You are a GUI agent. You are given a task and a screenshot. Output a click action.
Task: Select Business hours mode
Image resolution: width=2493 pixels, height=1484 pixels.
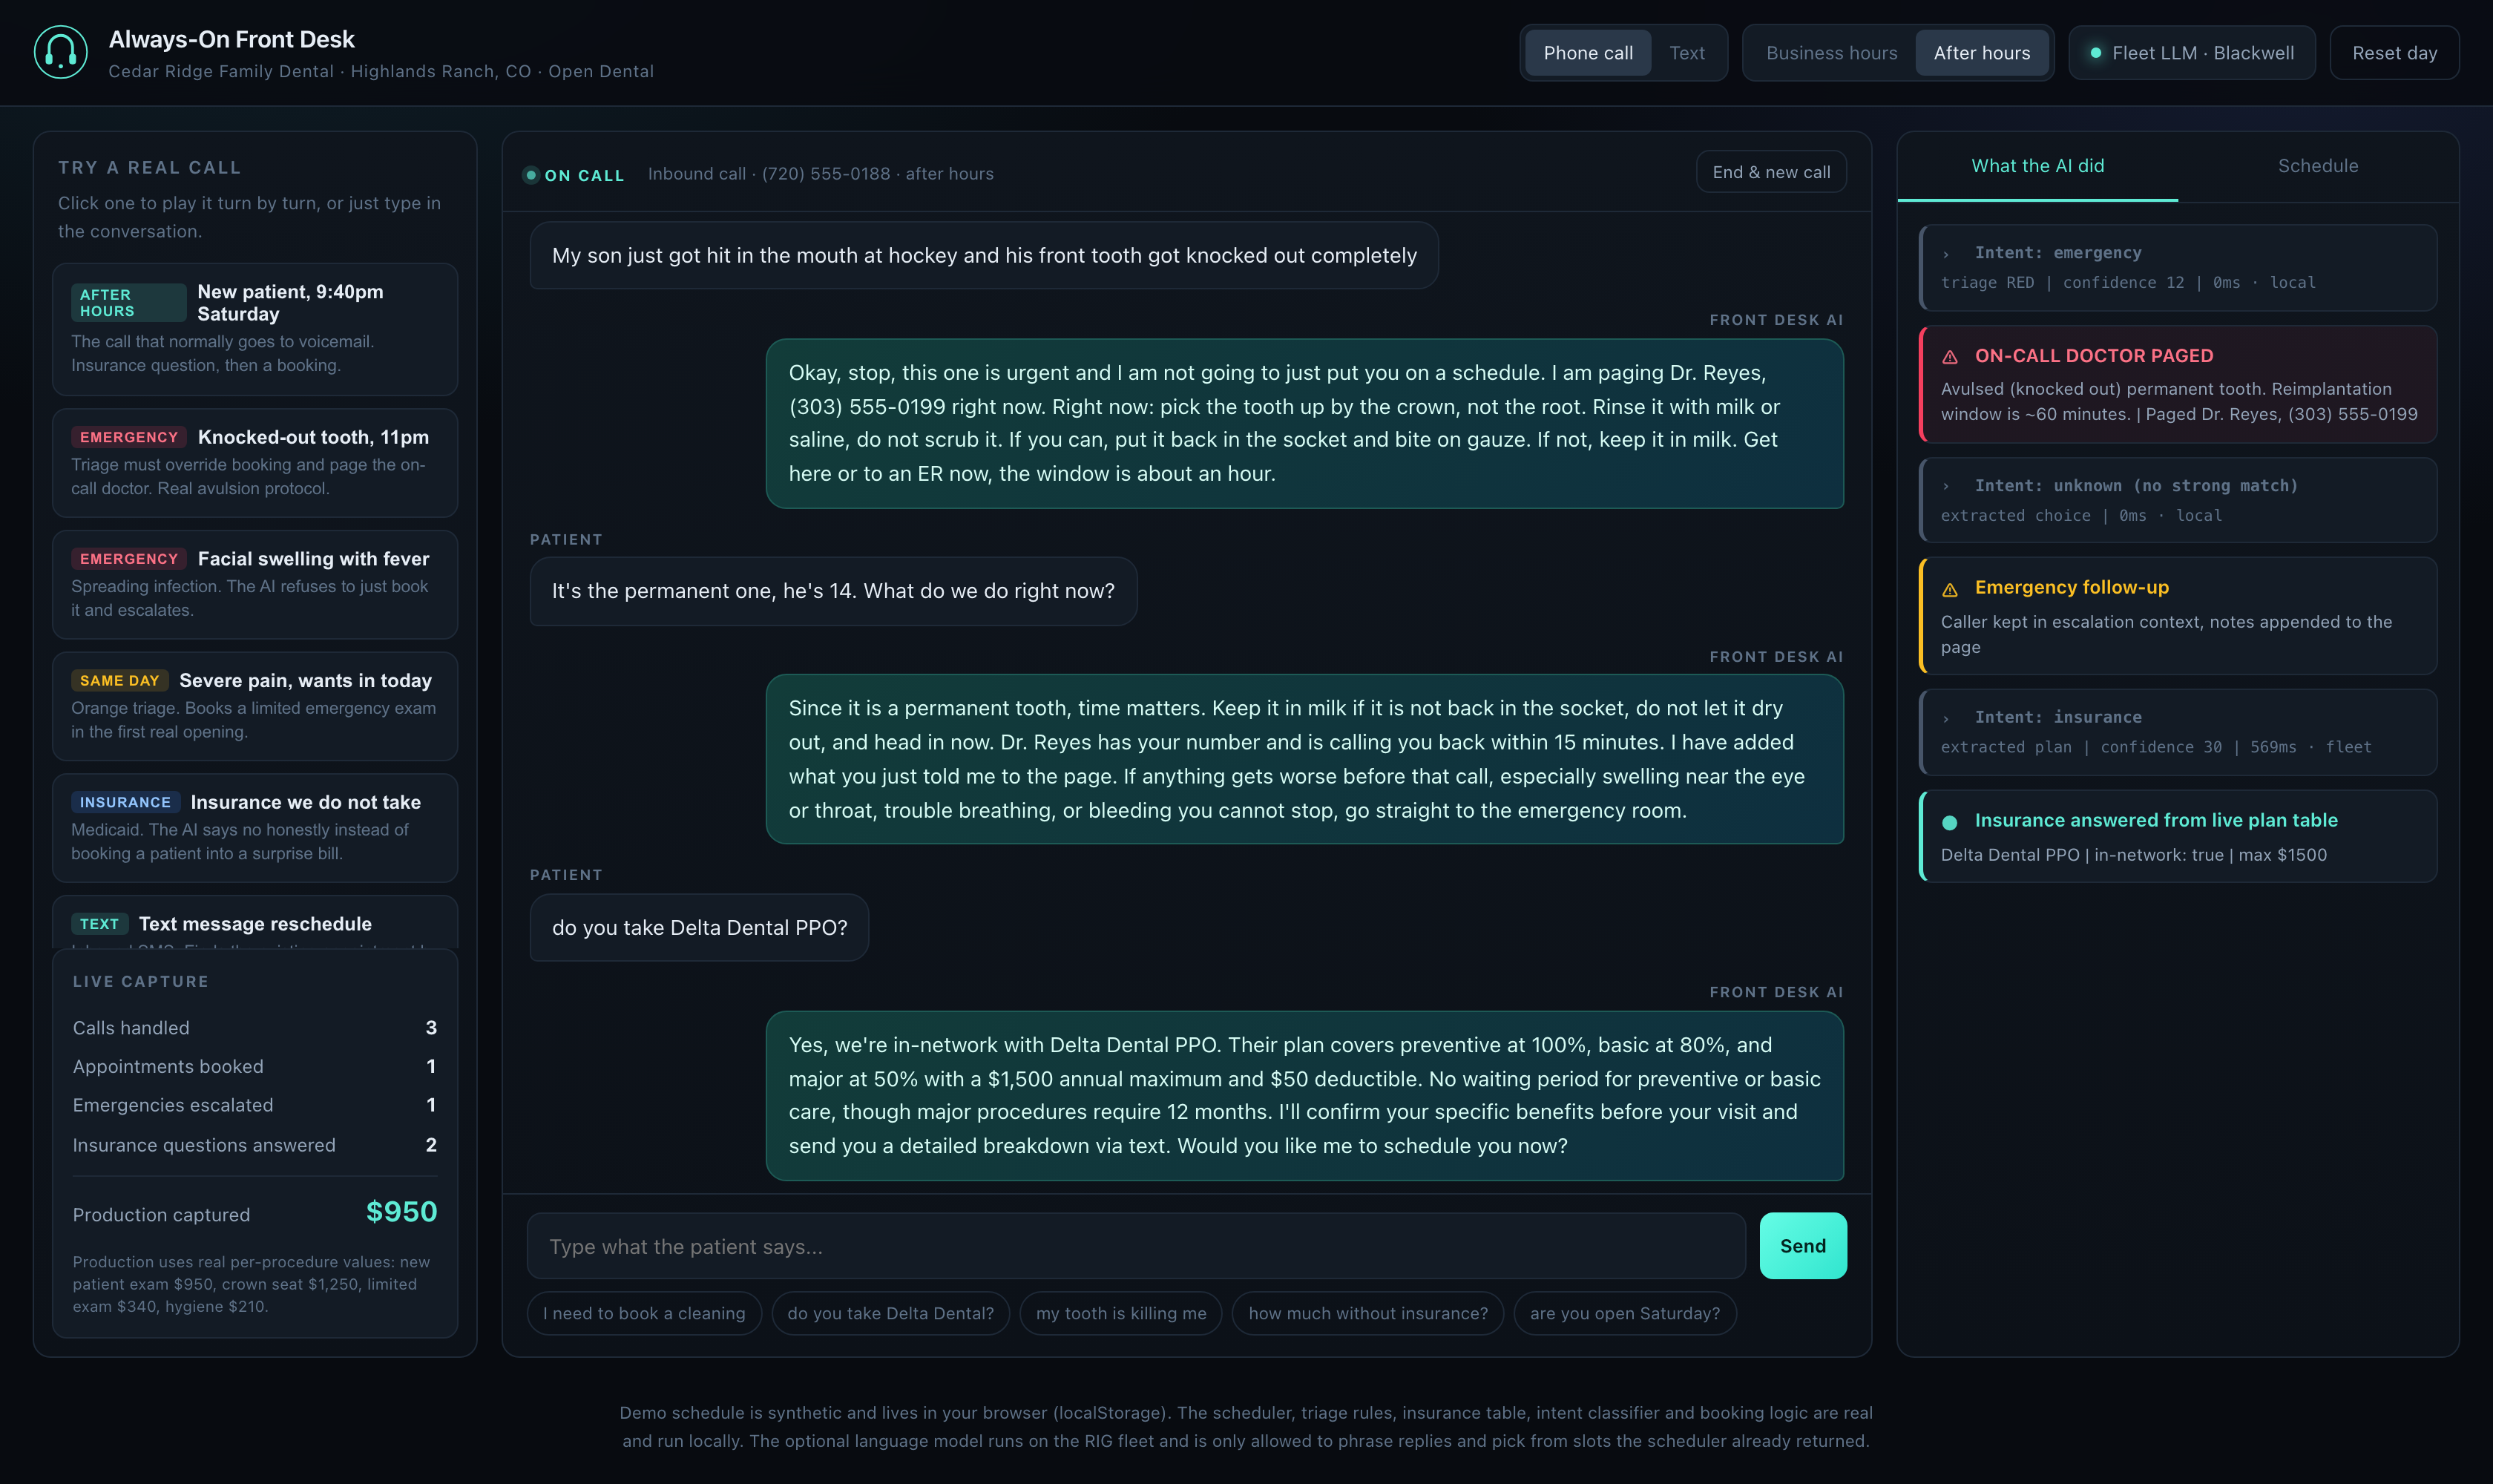pyautogui.click(x=1831, y=53)
